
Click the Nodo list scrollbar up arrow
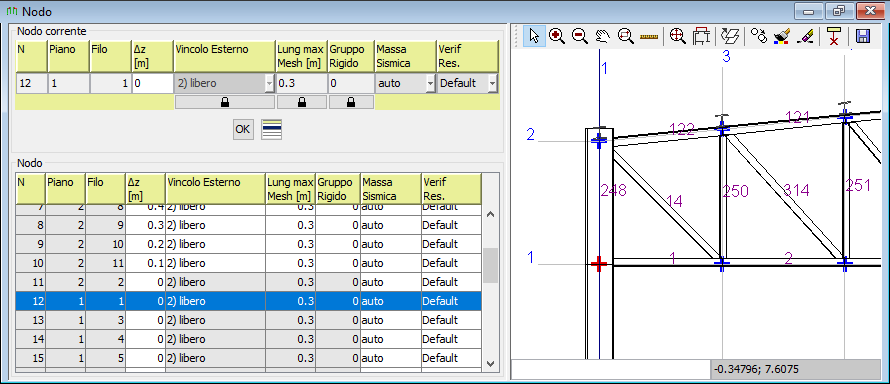click(491, 214)
